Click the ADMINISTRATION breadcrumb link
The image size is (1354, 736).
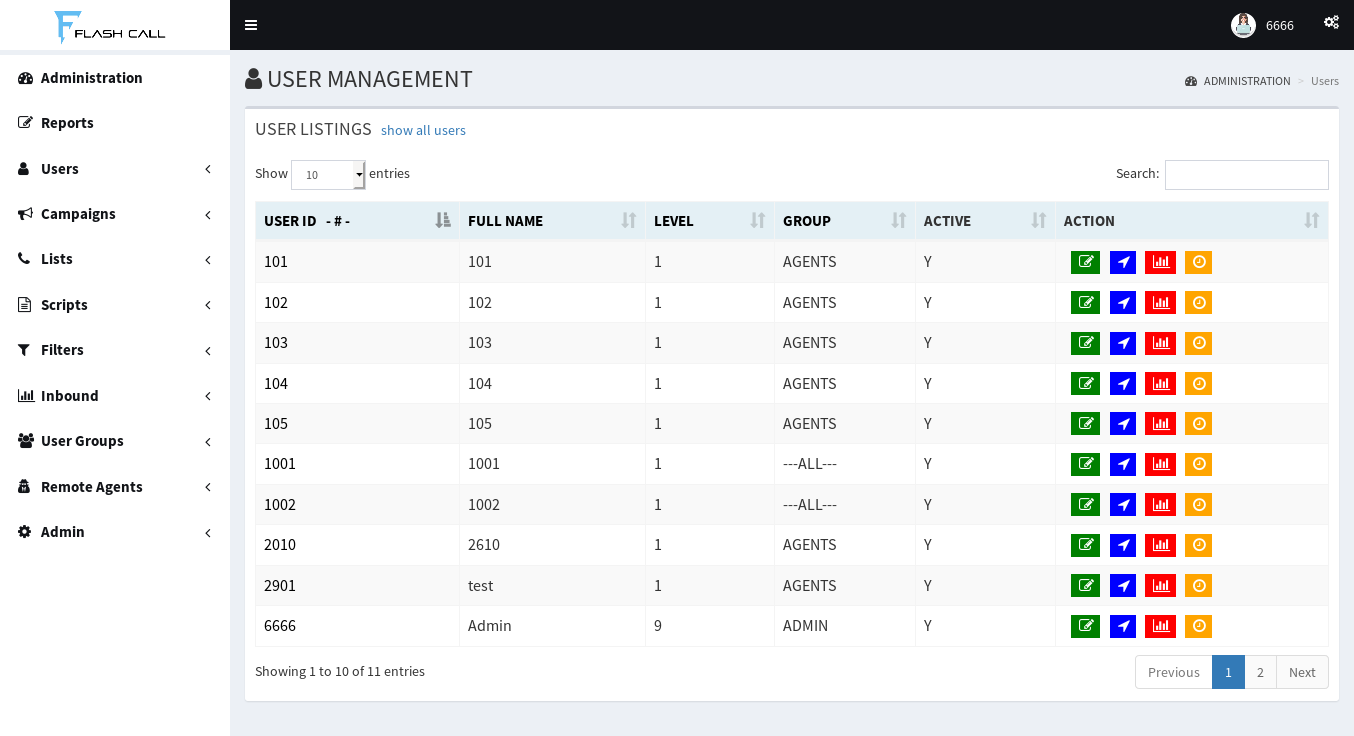point(1247,81)
